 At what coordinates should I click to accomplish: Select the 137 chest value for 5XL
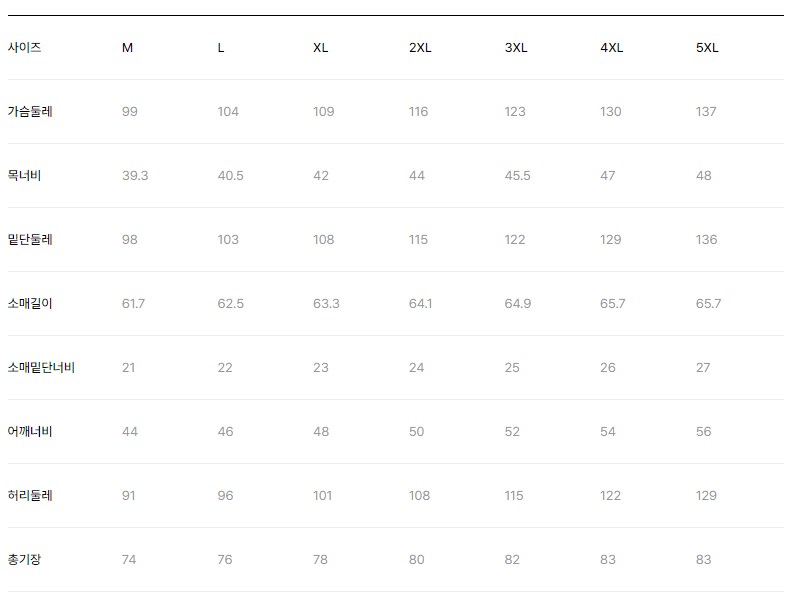706,112
